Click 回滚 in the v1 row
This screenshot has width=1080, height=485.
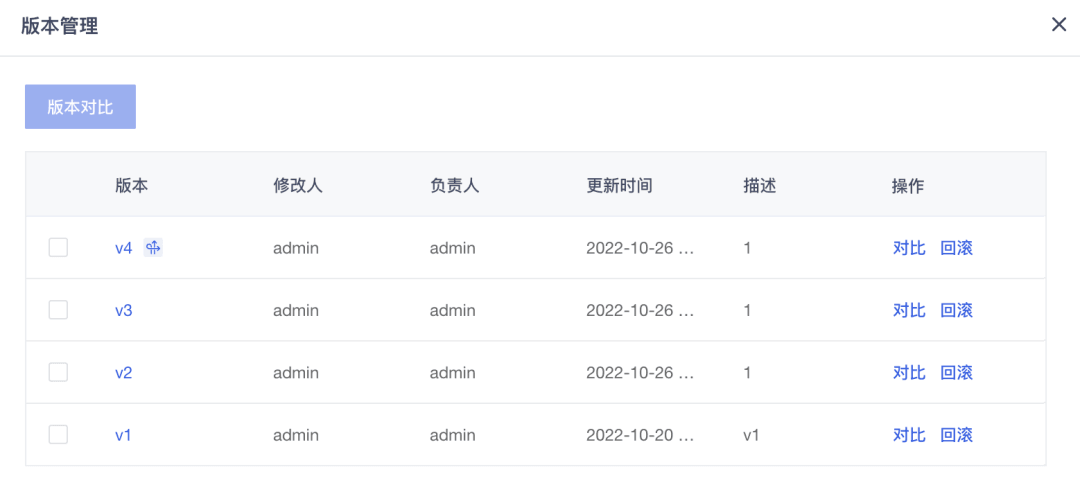point(956,435)
